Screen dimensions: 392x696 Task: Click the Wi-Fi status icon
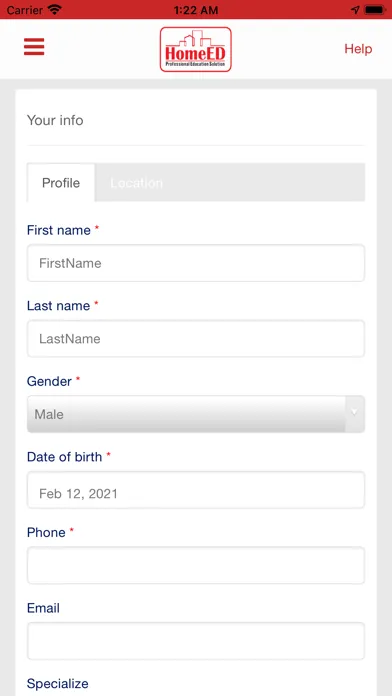coord(55,9)
